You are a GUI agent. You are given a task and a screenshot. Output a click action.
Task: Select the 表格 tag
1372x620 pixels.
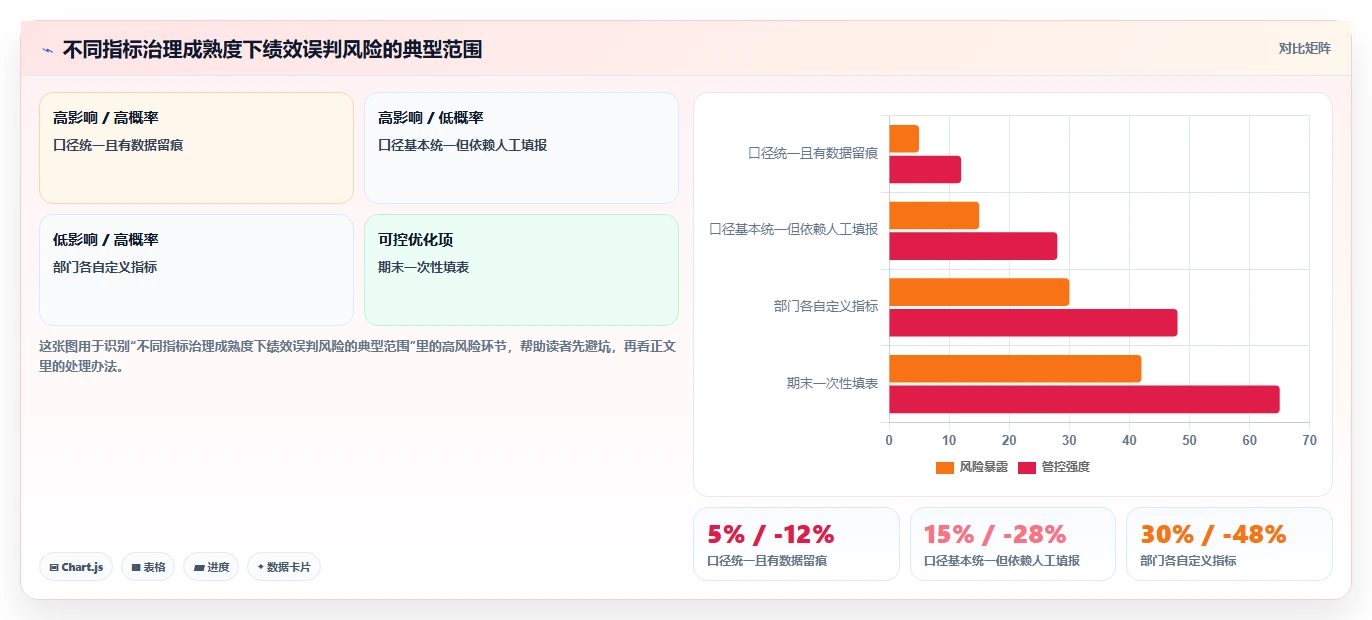pos(148,567)
